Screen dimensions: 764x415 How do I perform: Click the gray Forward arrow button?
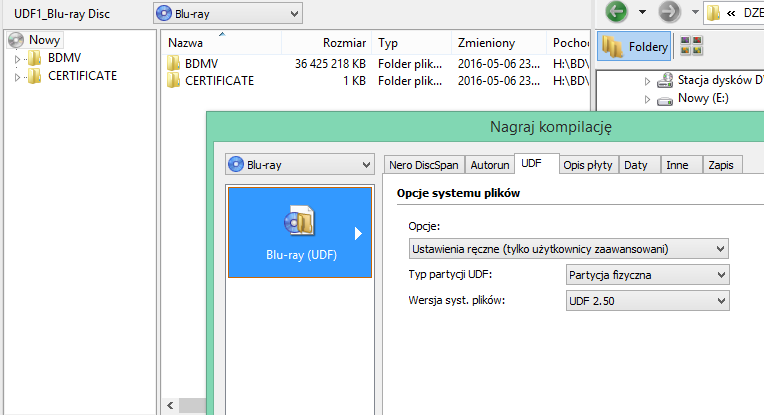(669, 12)
